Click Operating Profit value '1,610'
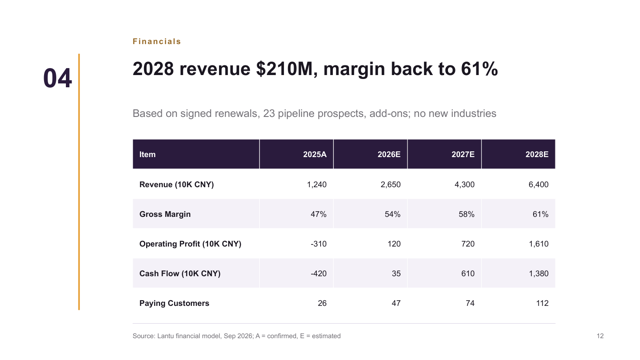640x360 pixels. point(539,244)
